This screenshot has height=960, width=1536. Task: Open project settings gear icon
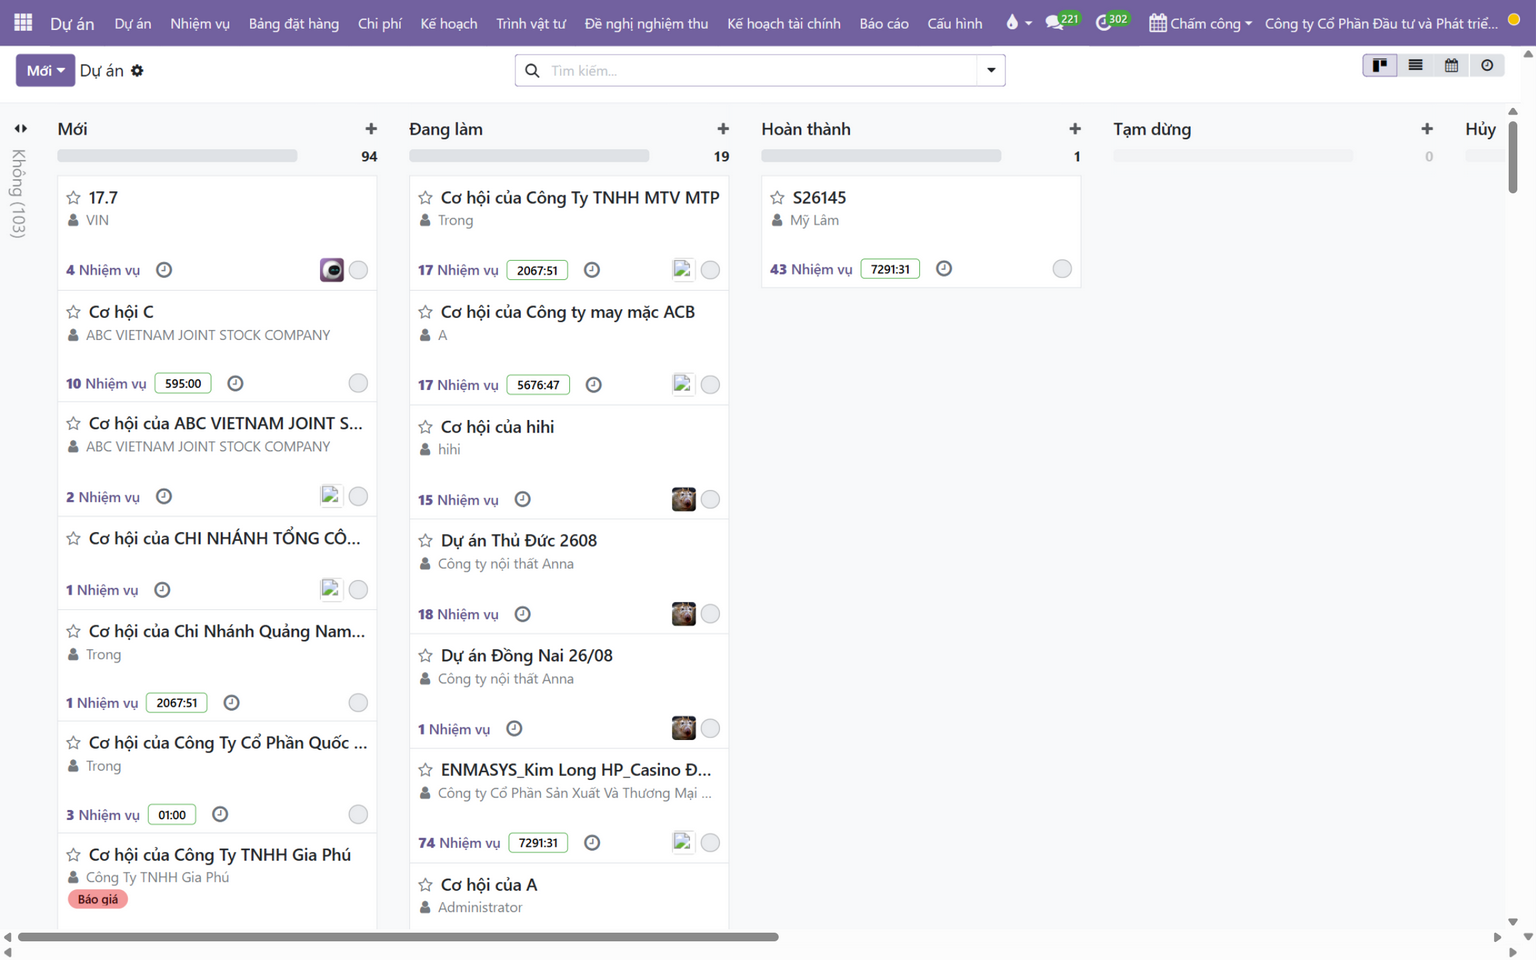point(137,71)
